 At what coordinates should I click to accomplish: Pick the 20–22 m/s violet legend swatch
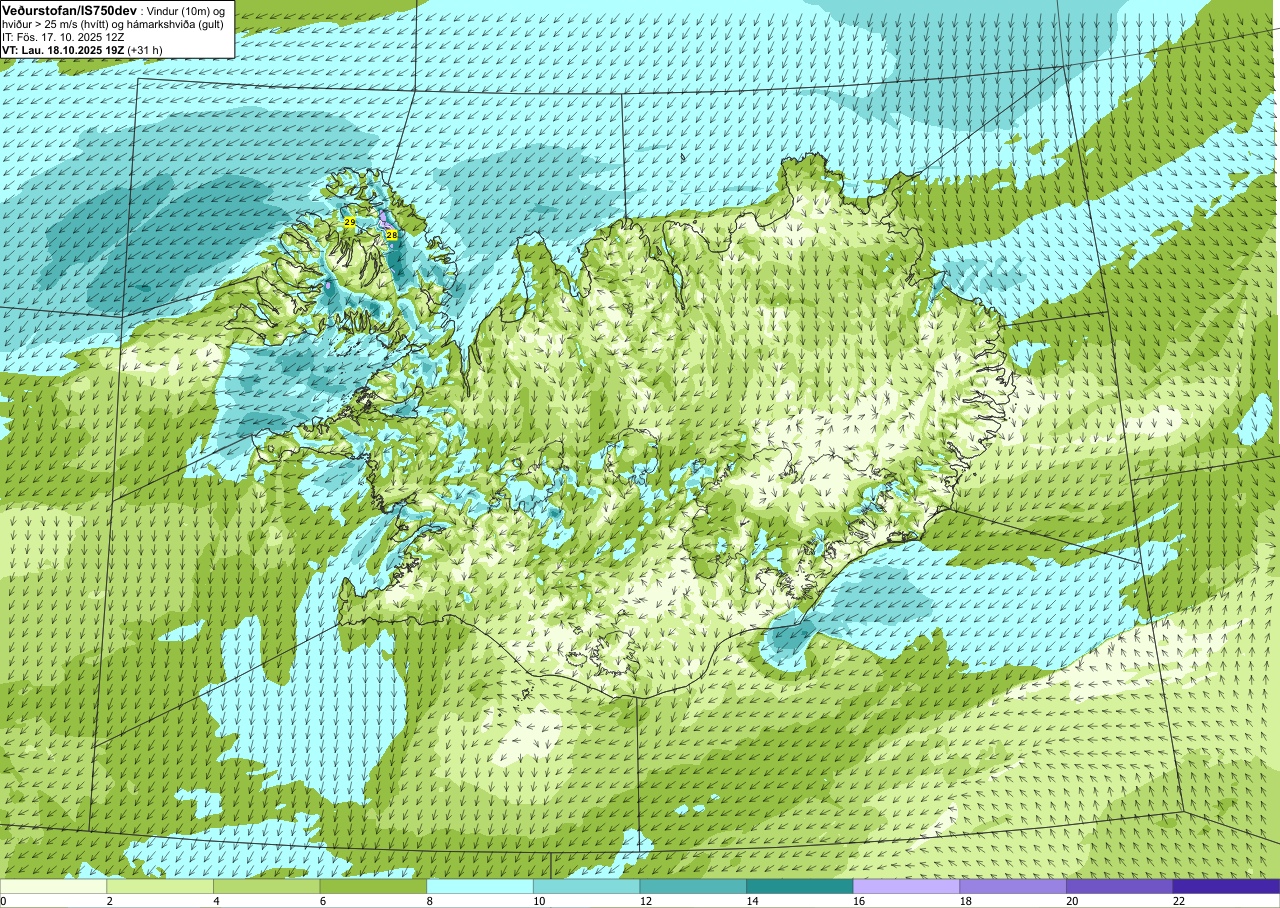pyautogui.click(x=1120, y=886)
